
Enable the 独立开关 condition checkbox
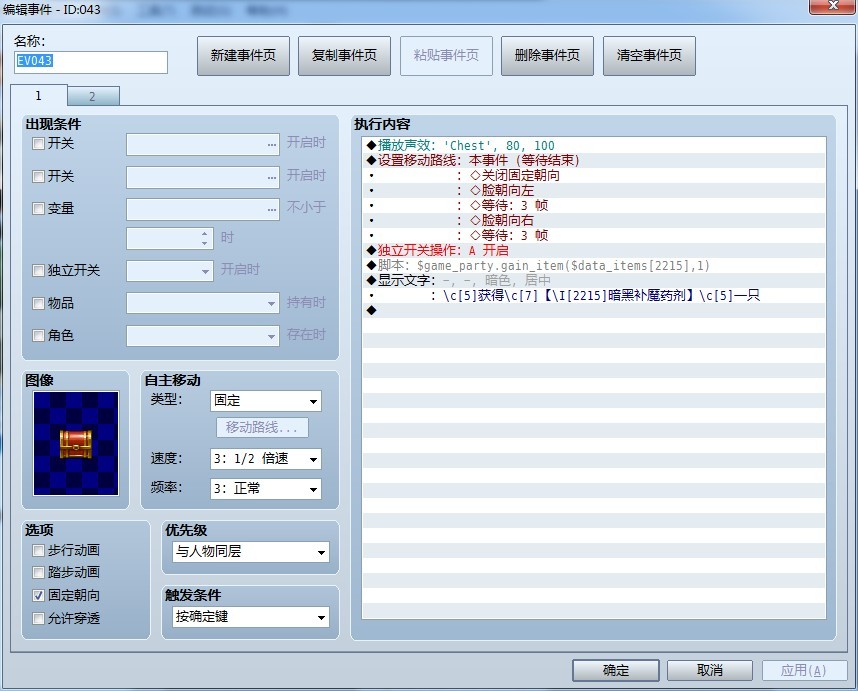coord(37,270)
